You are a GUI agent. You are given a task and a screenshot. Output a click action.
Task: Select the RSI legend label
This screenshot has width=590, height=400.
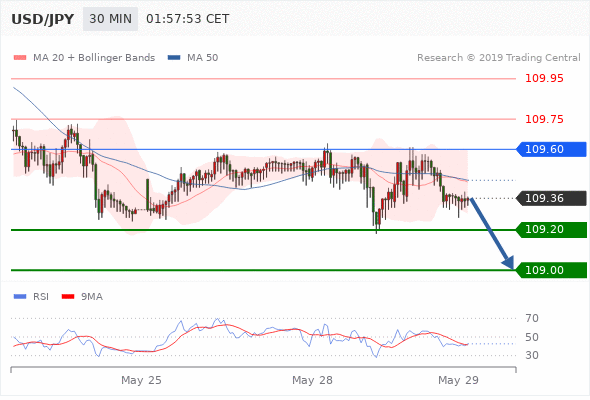pyautogui.click(x=41, y=297)
